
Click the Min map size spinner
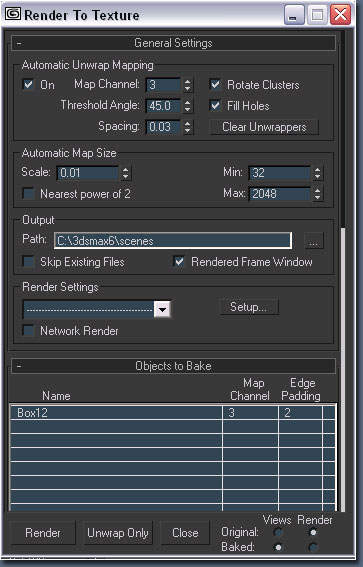pos(317,173)
